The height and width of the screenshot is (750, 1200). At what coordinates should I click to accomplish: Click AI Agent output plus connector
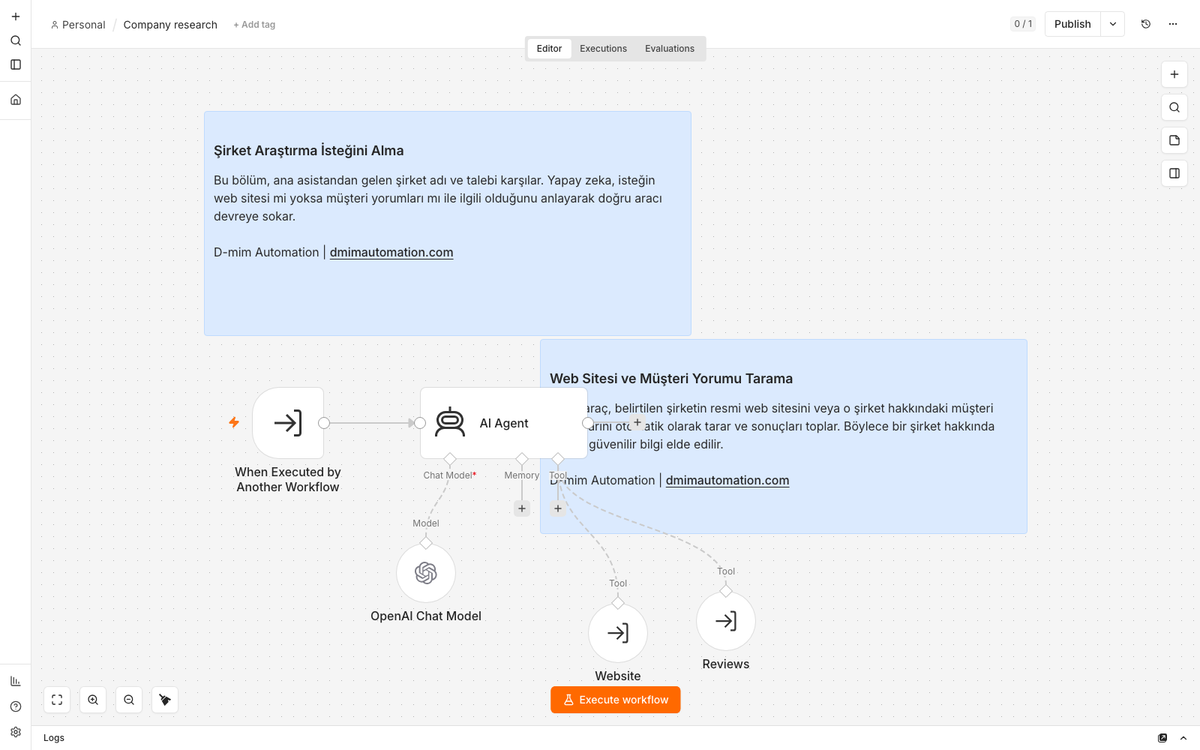coord(637,423)
